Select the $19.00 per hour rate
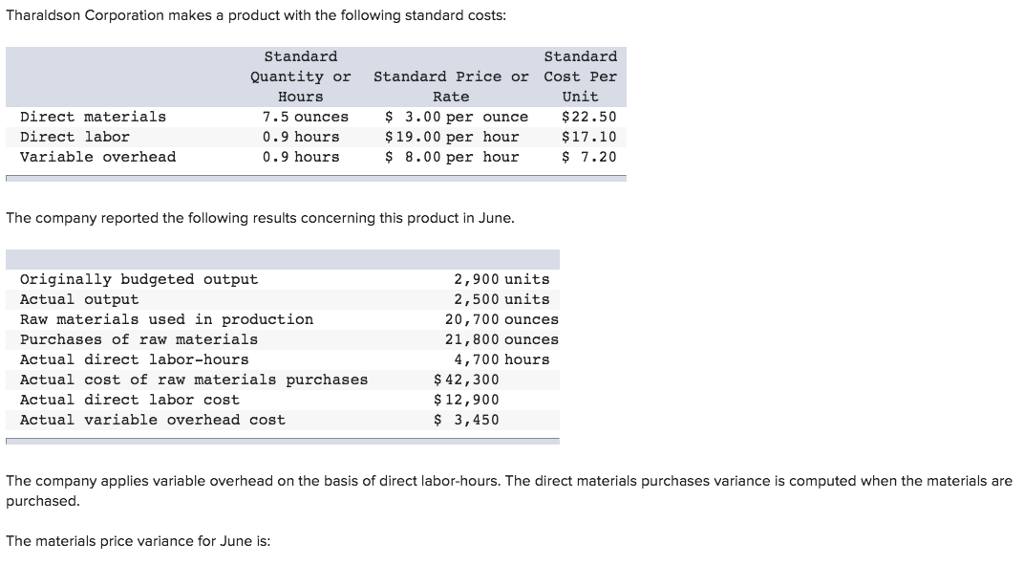The image size is (1024, 565). [451, 137]
